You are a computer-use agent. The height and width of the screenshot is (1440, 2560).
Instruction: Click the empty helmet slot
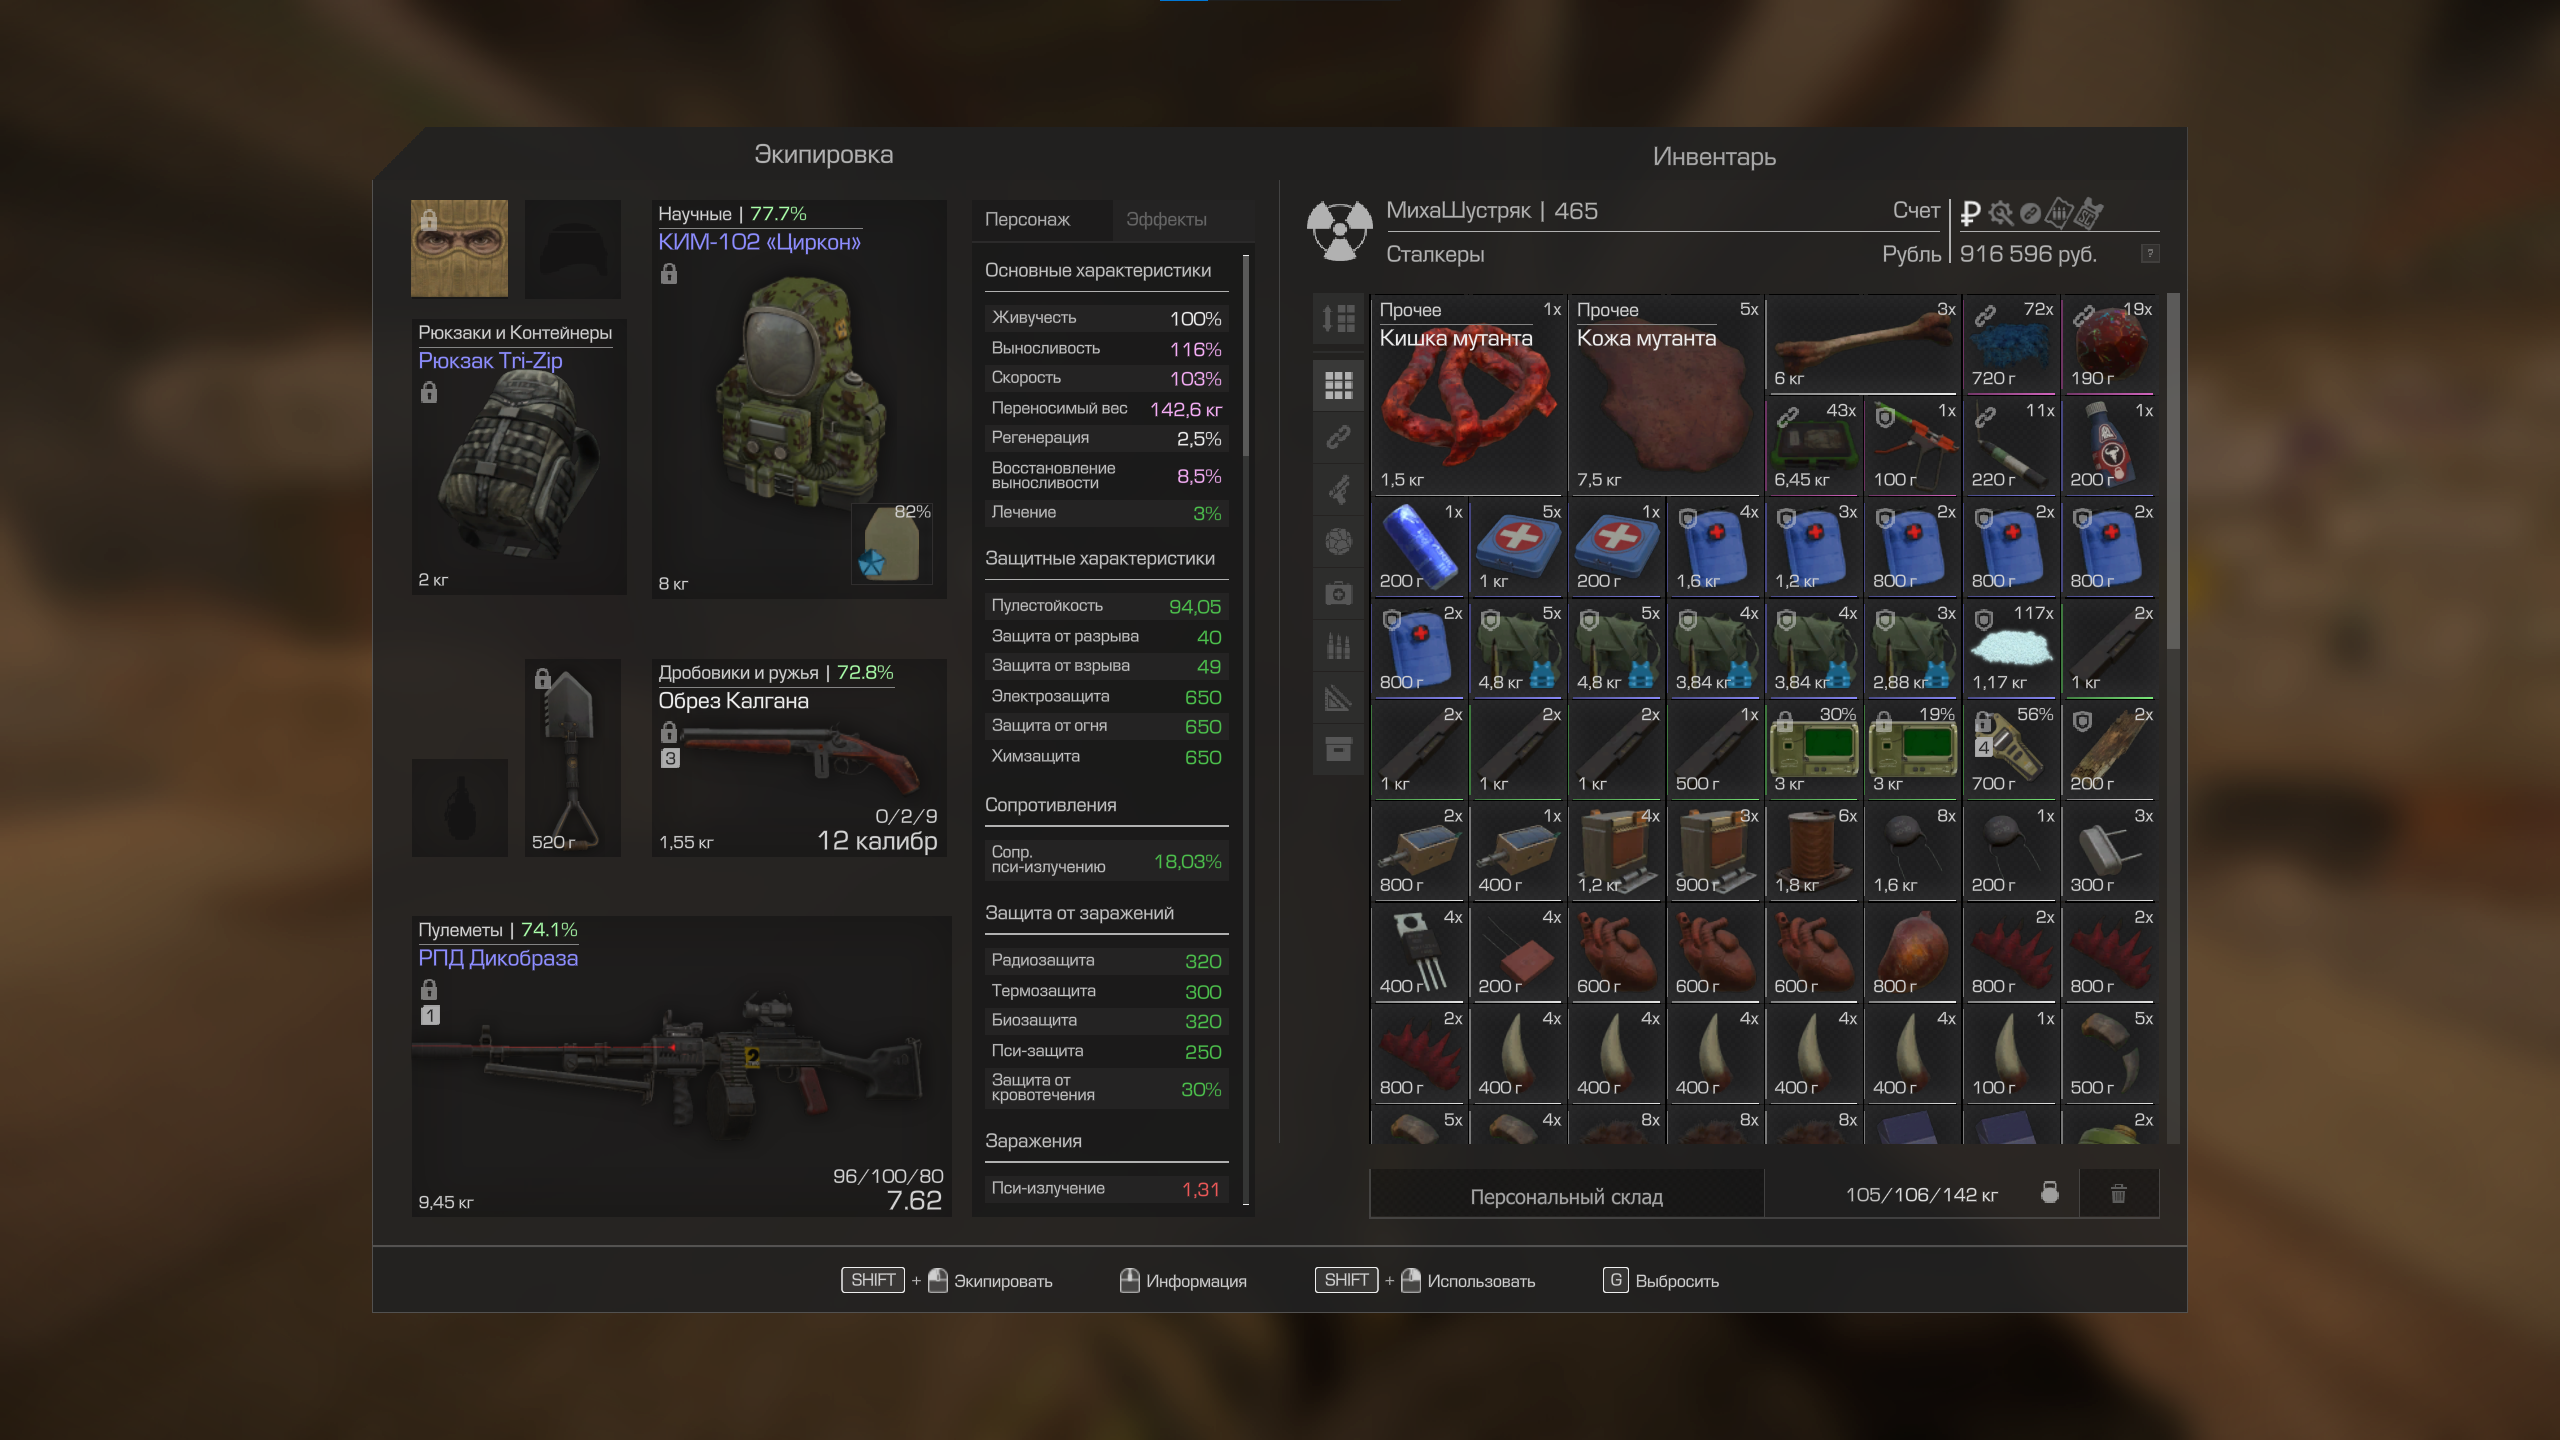[573, 248]
